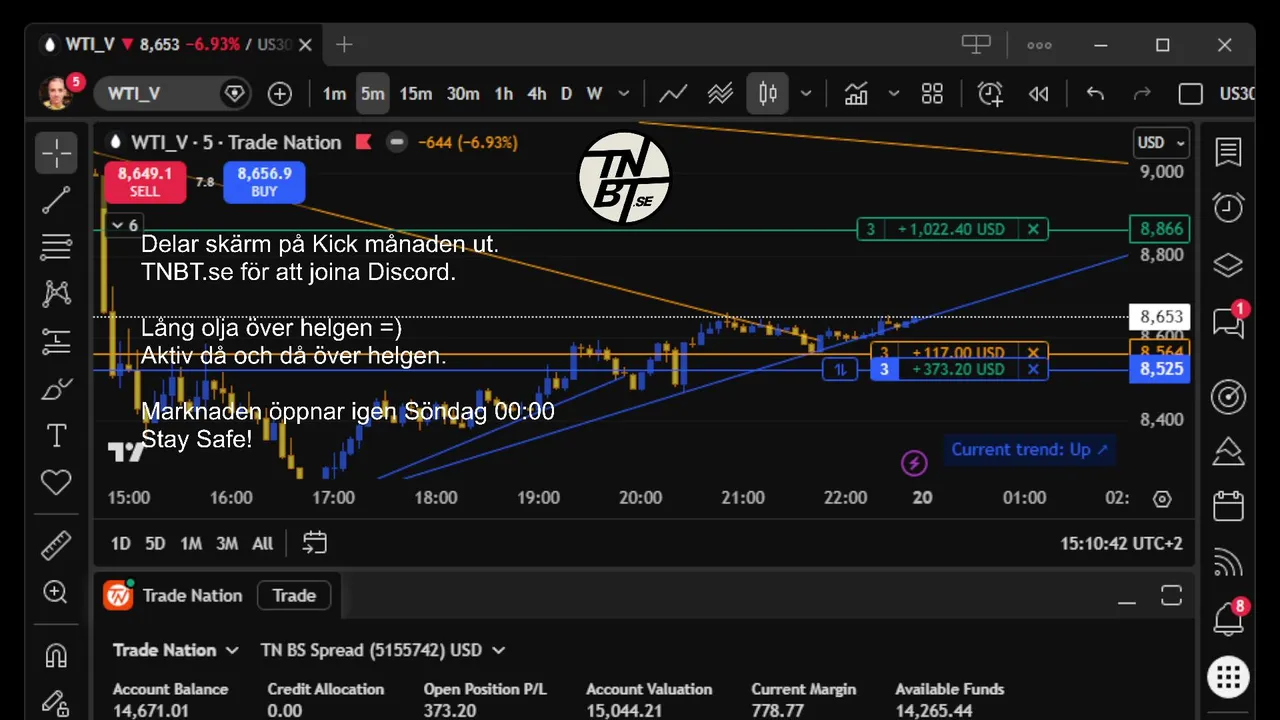Open TN BS Spread account dropdown
The image size is (1280, 720).
(x=383, y=650)
